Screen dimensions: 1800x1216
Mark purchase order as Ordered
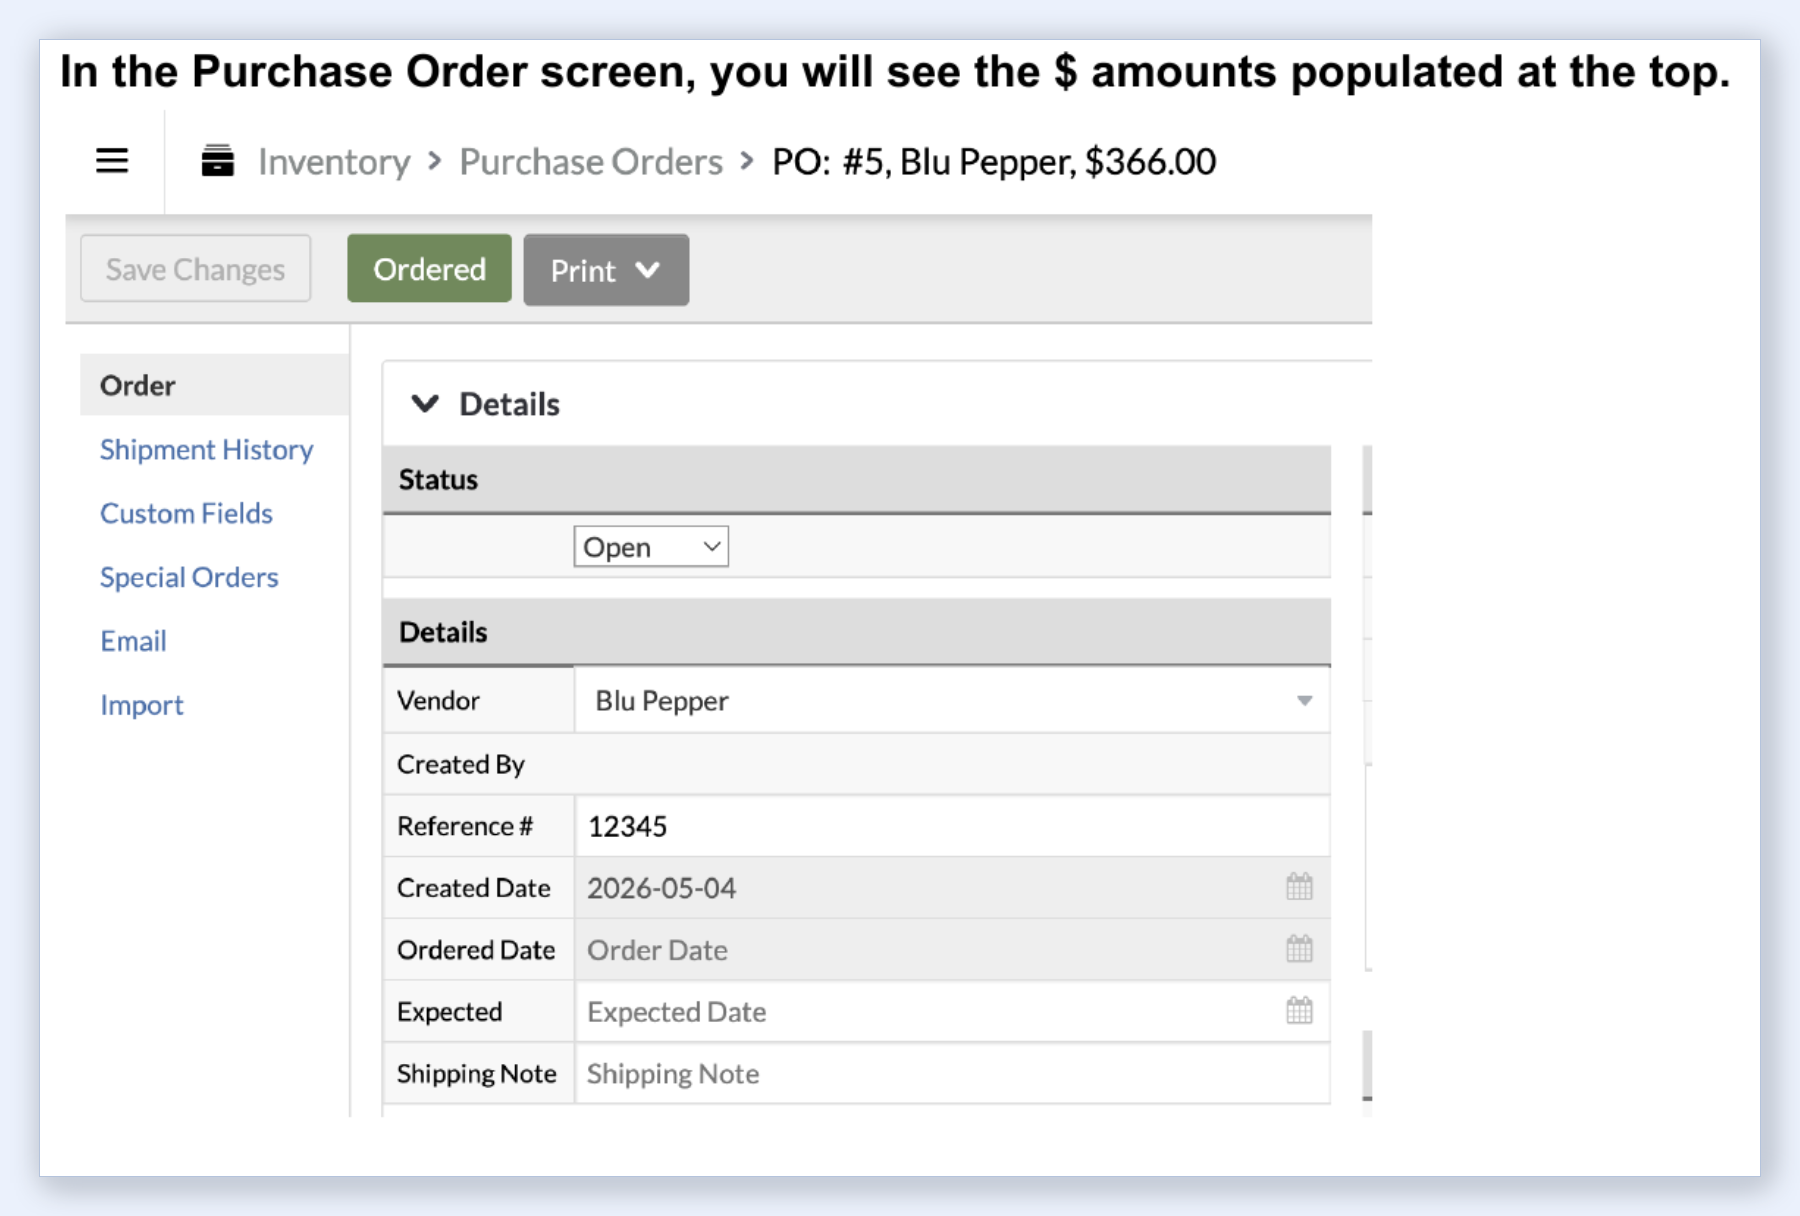[429, 269]
